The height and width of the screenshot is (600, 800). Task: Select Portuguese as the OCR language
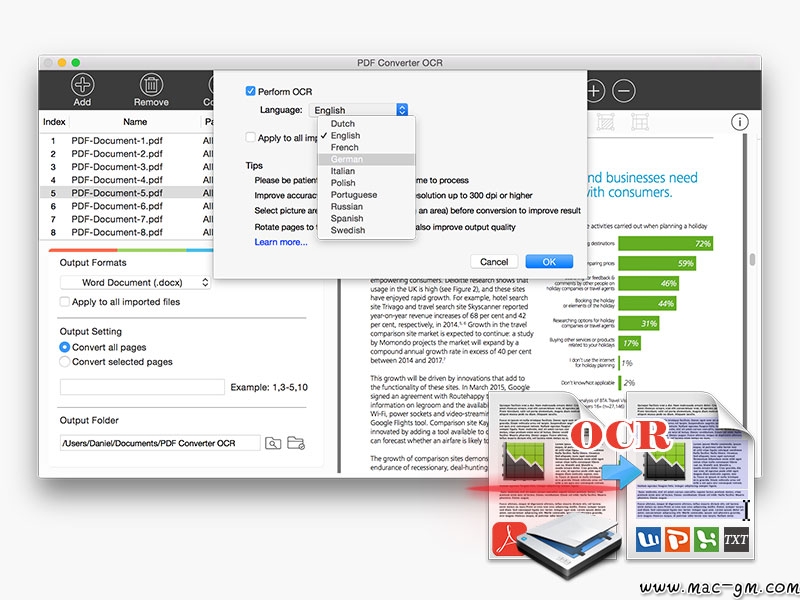click(366, 194)
